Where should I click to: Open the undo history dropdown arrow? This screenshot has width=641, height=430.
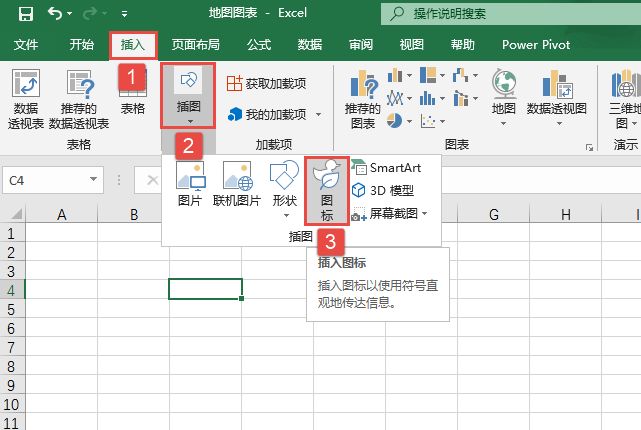pyautogui.click(x=69, y=13)
